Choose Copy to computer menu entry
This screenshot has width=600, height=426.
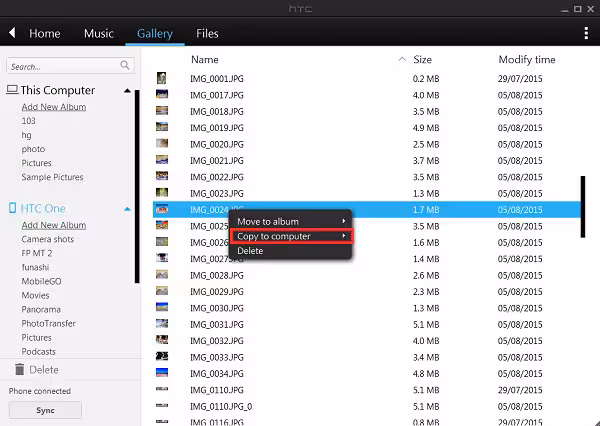coord(290,236)
